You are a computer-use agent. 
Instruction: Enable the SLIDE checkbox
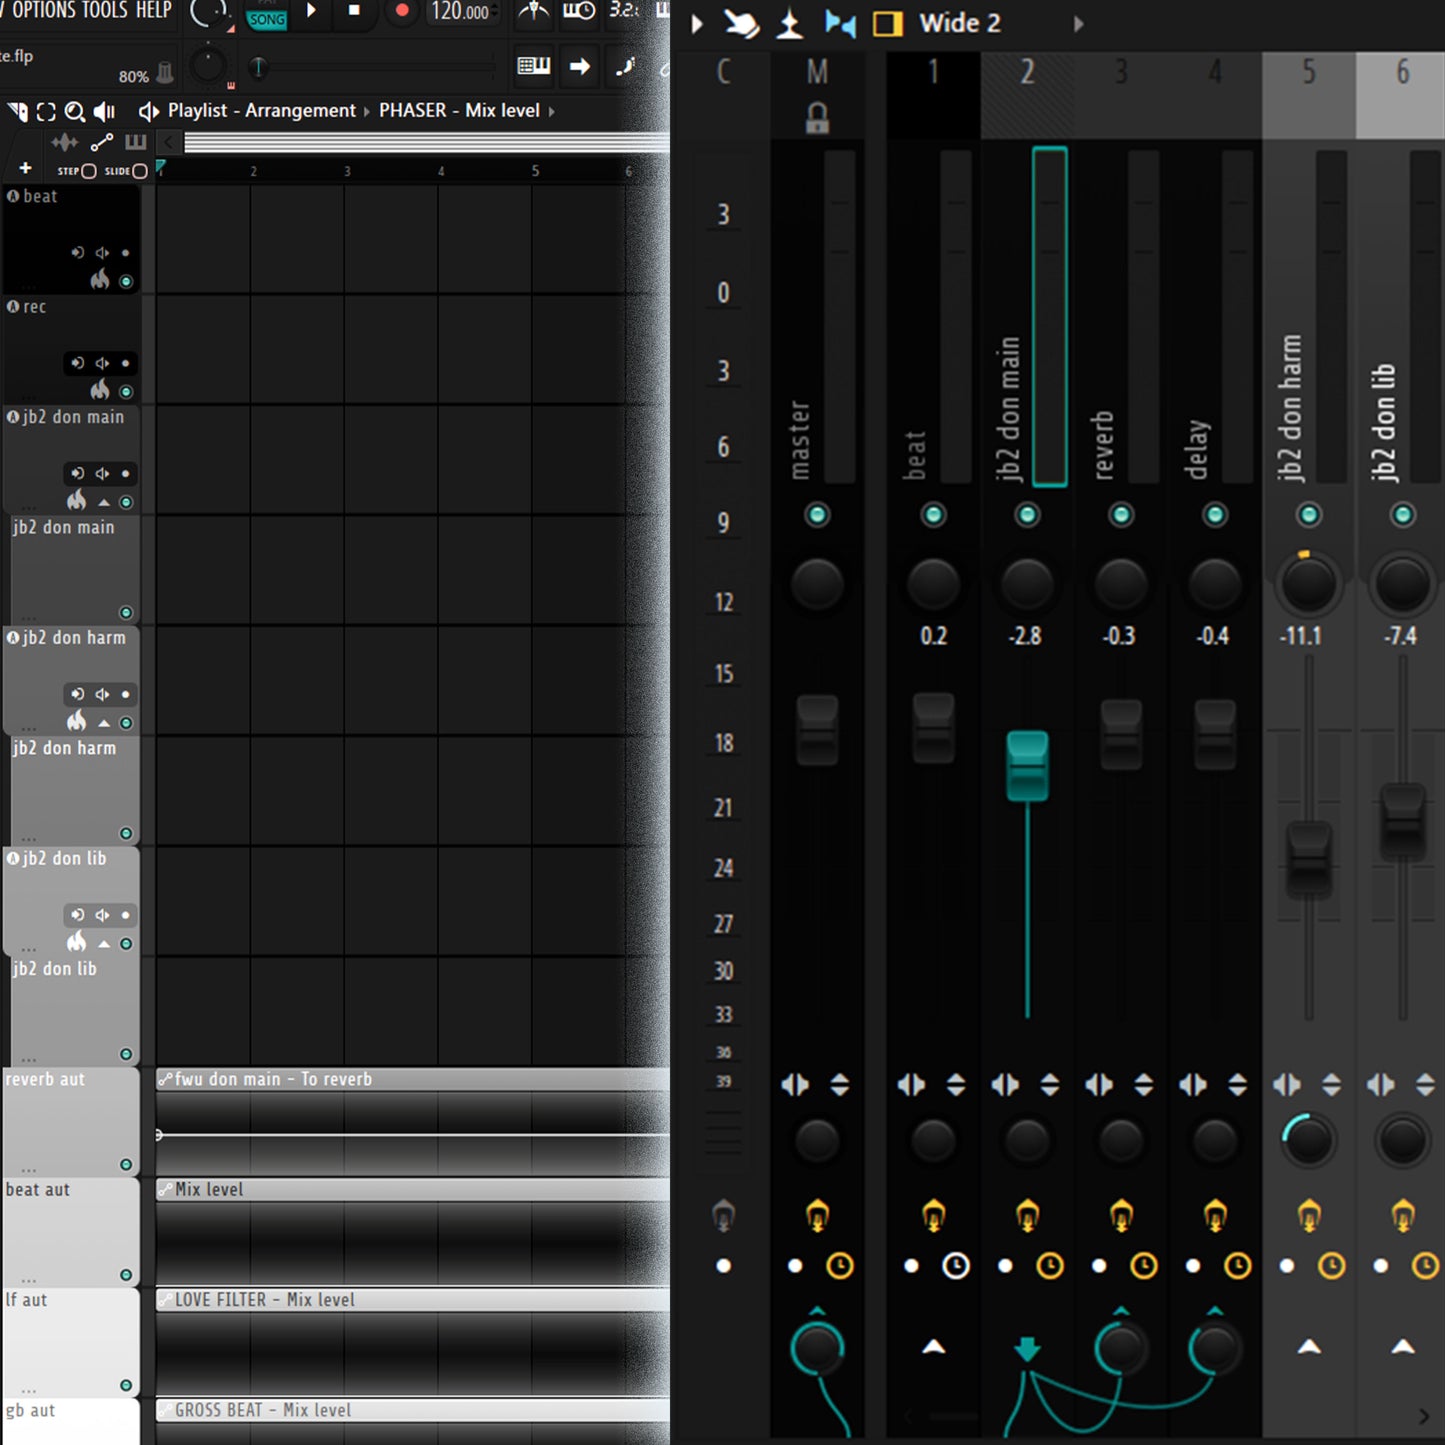click(140, 171)
